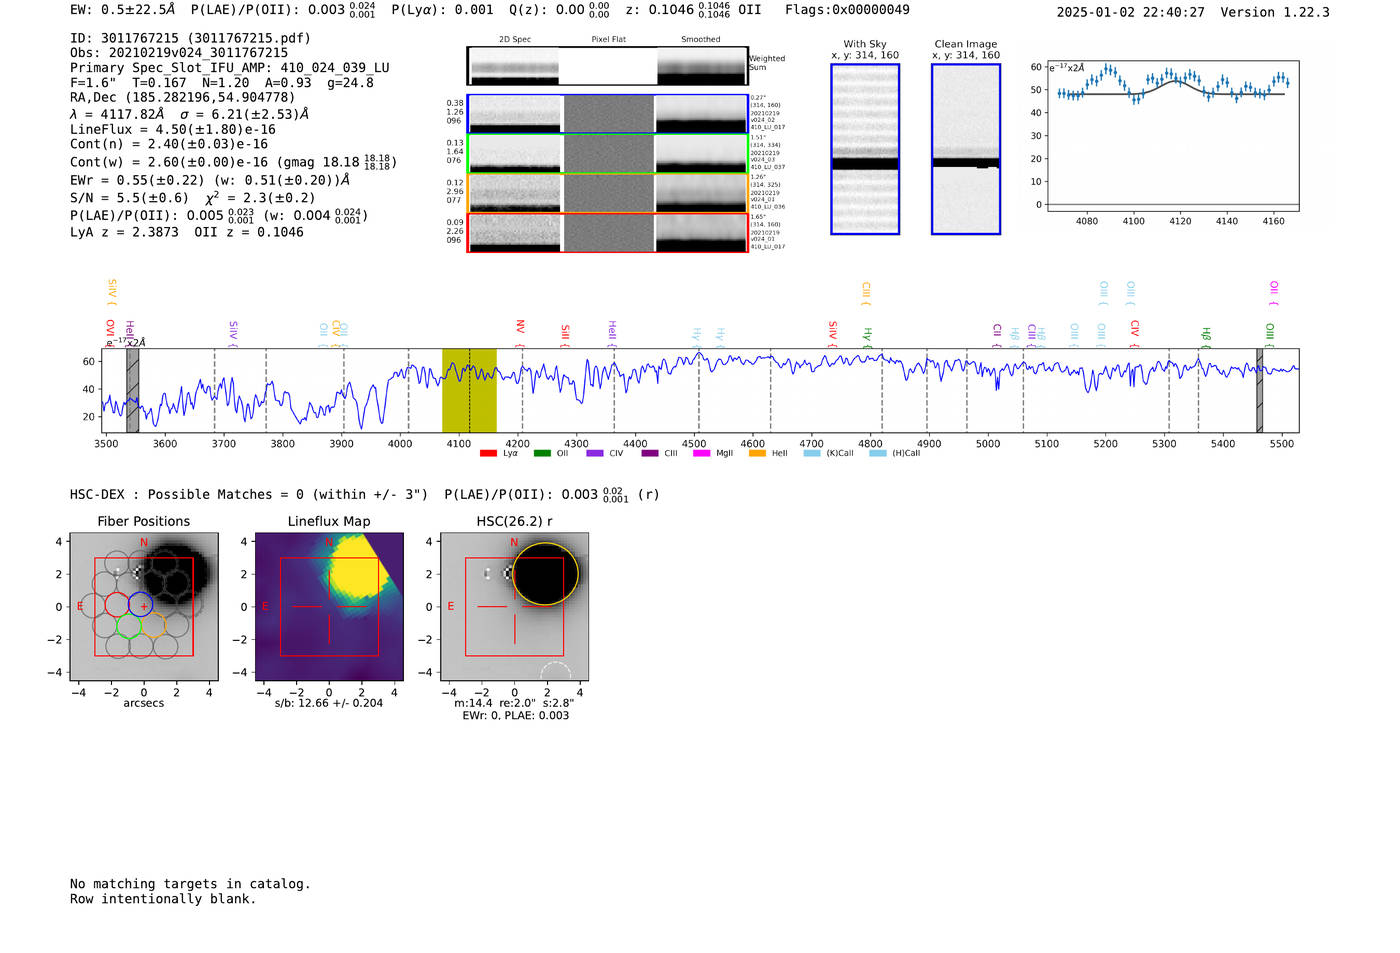The image size is (1400, 953).
Task: Click the Primary Spec_Slot_IFU_AMP line
Action: 230,68
